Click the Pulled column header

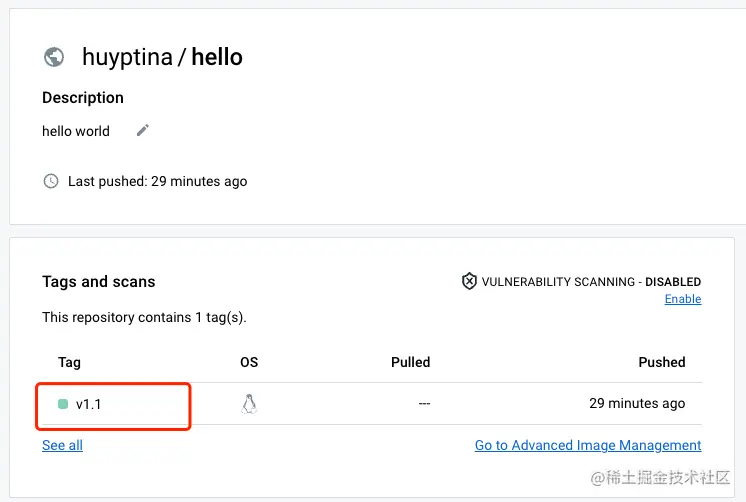[410, 362]
